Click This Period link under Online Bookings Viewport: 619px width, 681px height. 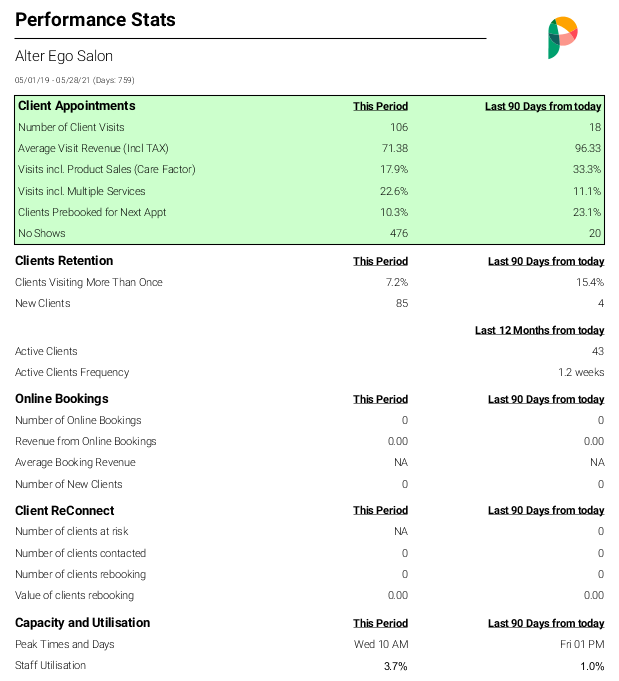pos(380,399)
